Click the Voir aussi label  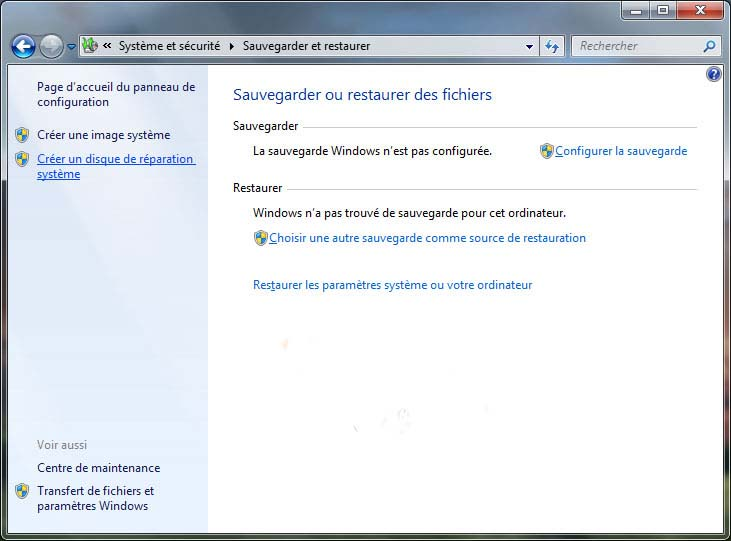click(x=62, y=445)
